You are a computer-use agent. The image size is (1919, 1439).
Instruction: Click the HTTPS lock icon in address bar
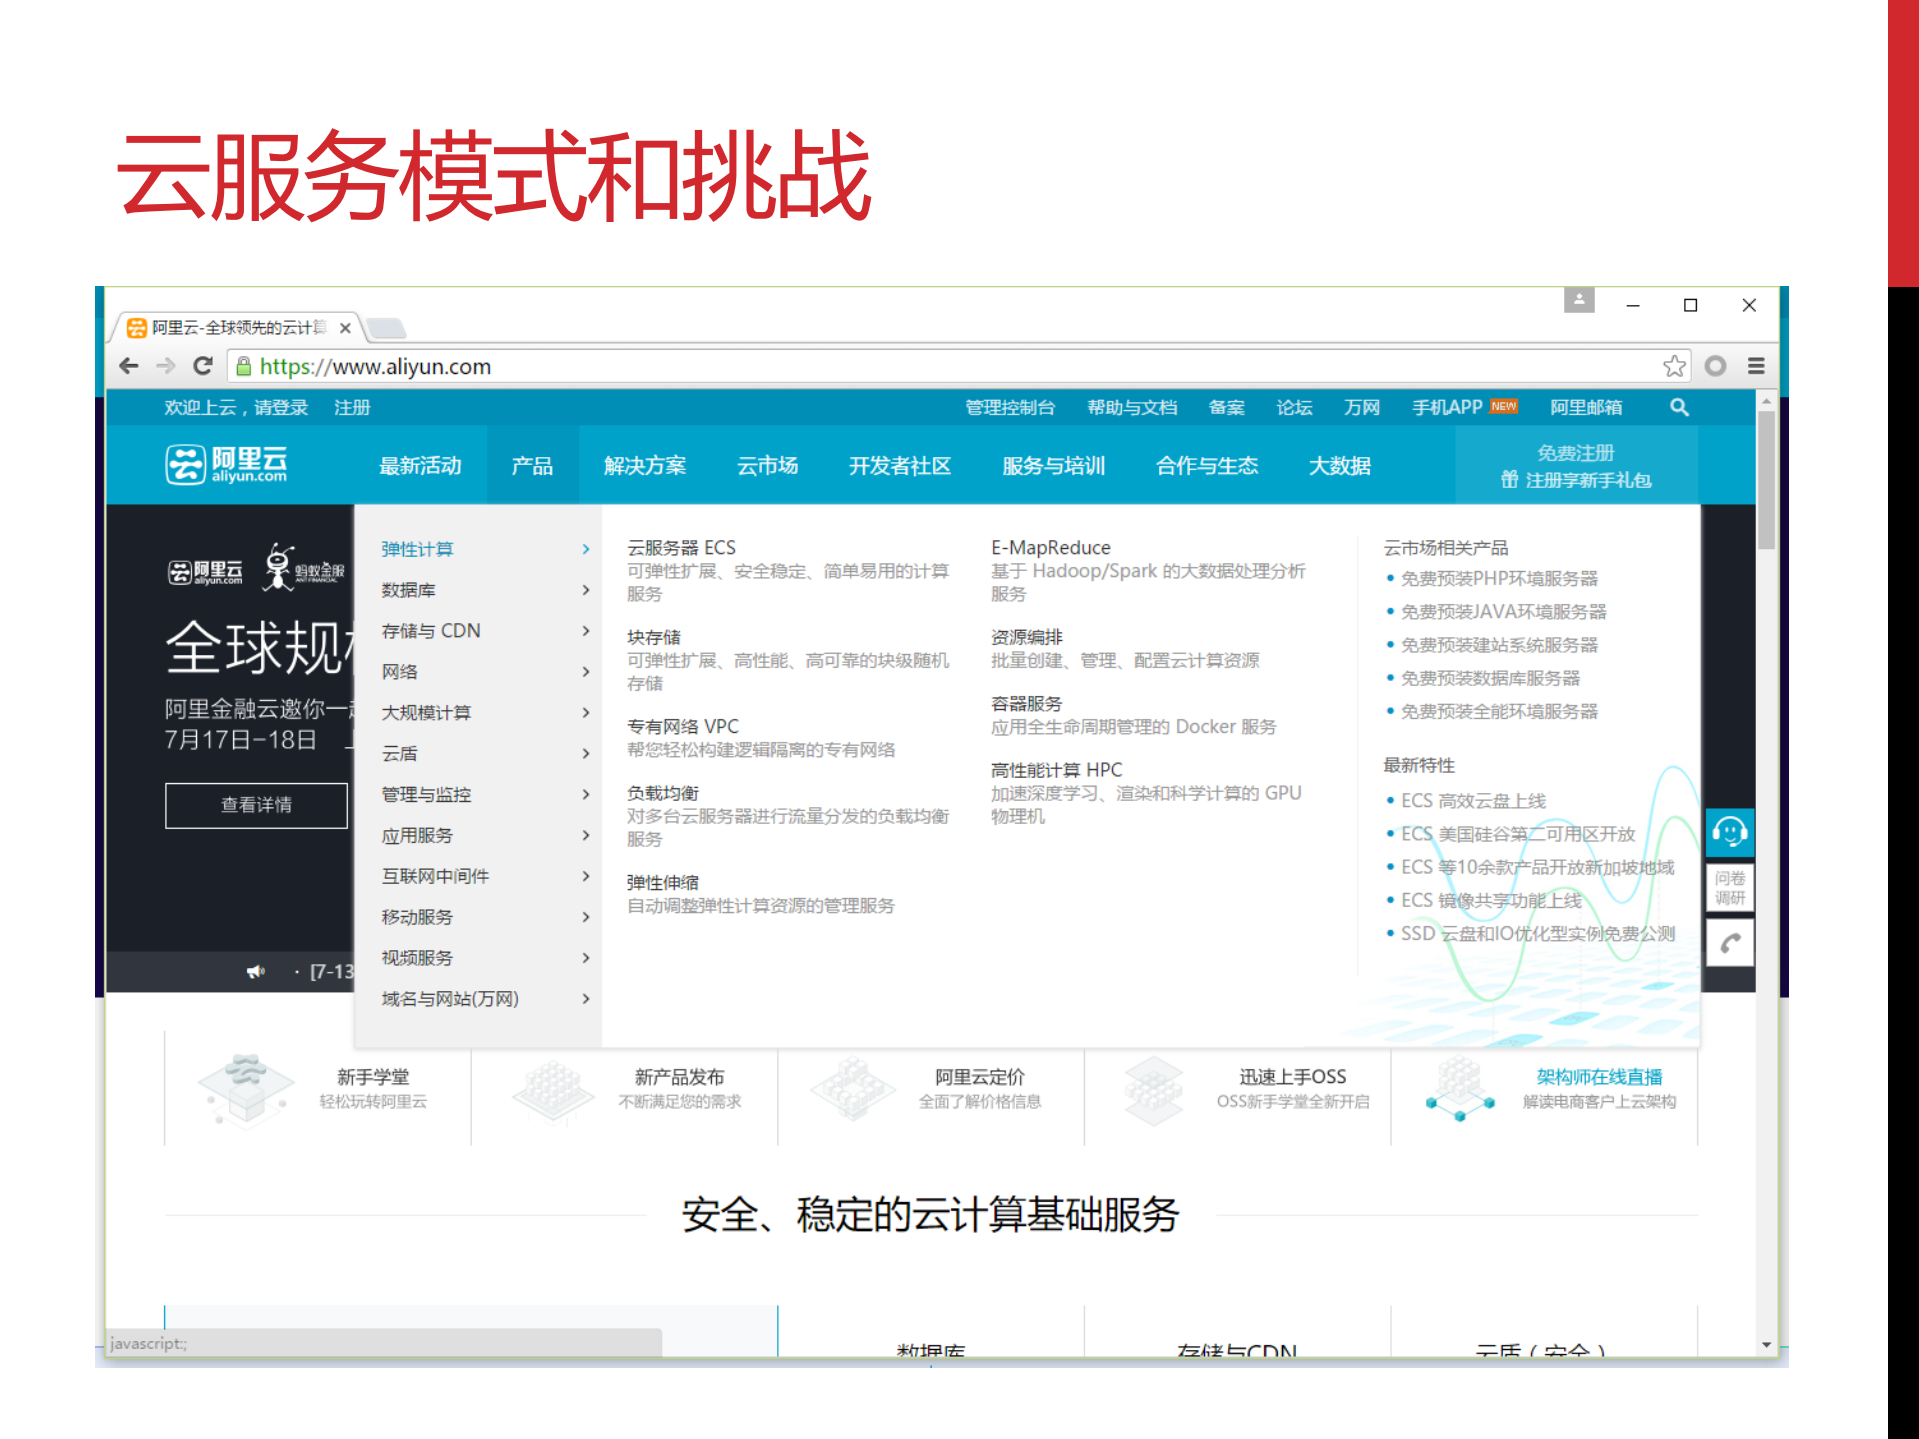click(243, 366)
